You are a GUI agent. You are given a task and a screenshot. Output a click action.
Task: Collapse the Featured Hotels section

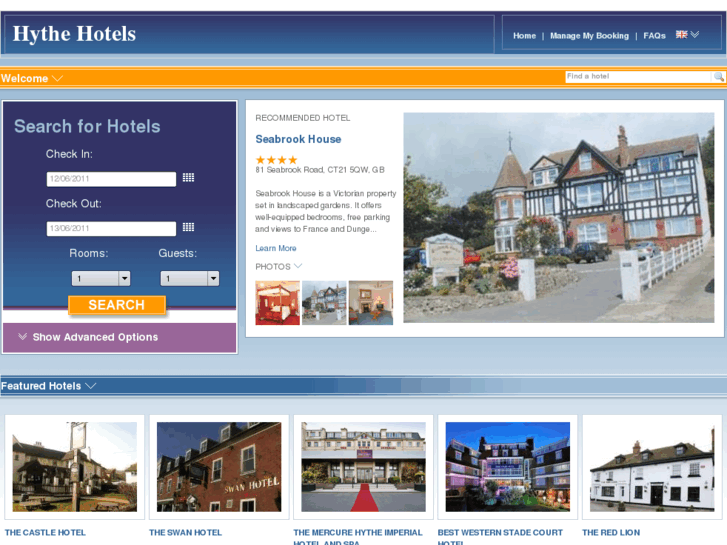tap(91, 386)
